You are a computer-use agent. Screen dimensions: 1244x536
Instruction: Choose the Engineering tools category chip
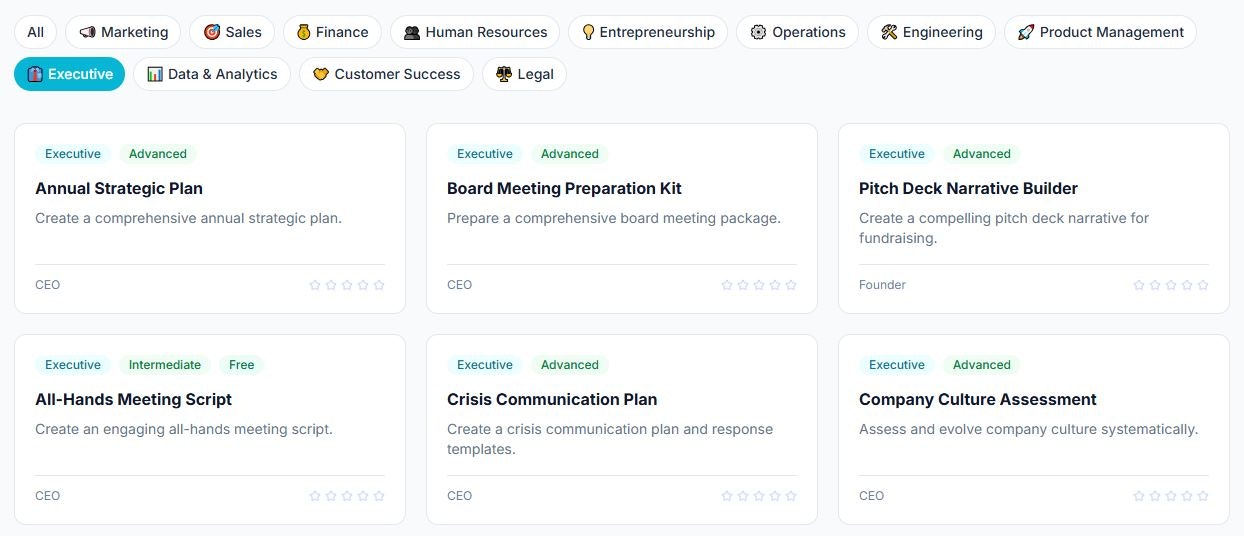click(931, 32)
